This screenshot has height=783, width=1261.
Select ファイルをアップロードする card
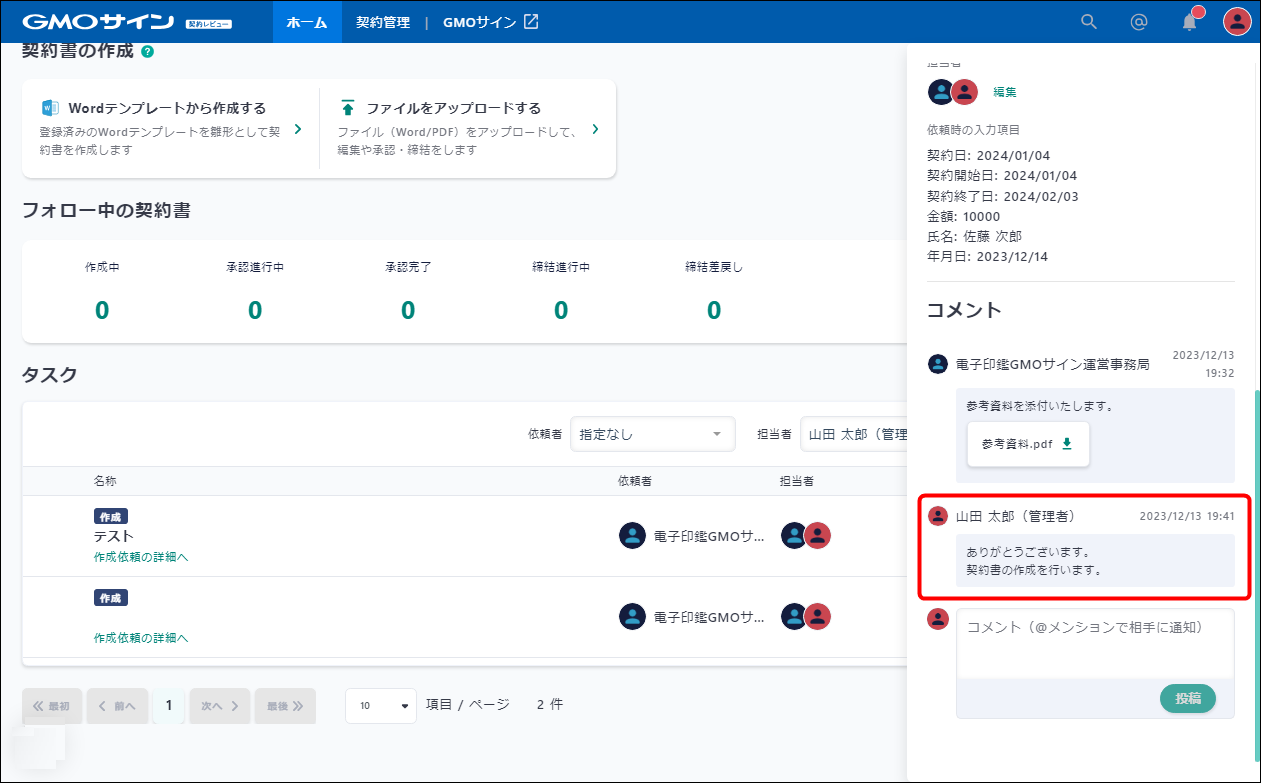pyautogui.click(x=467, y=129)
